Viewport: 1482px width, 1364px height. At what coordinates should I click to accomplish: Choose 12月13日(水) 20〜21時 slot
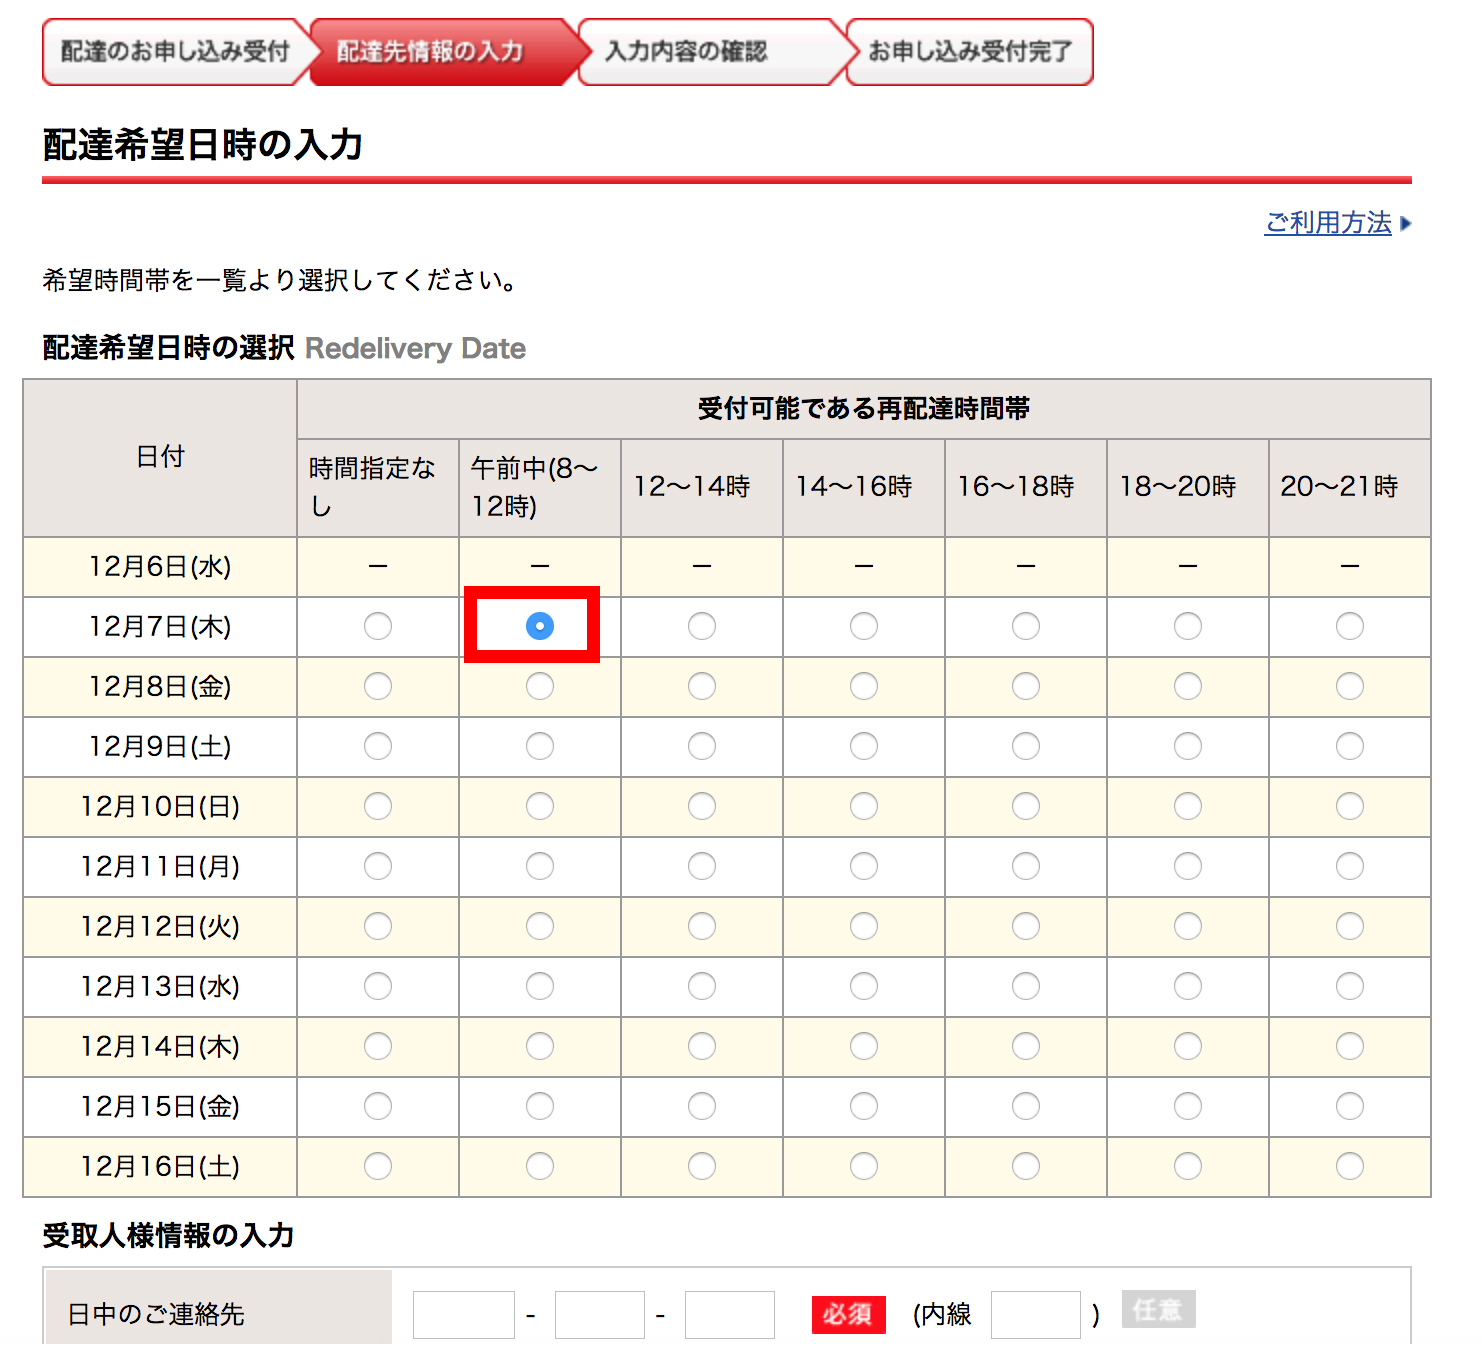(x=1350, y=986)
